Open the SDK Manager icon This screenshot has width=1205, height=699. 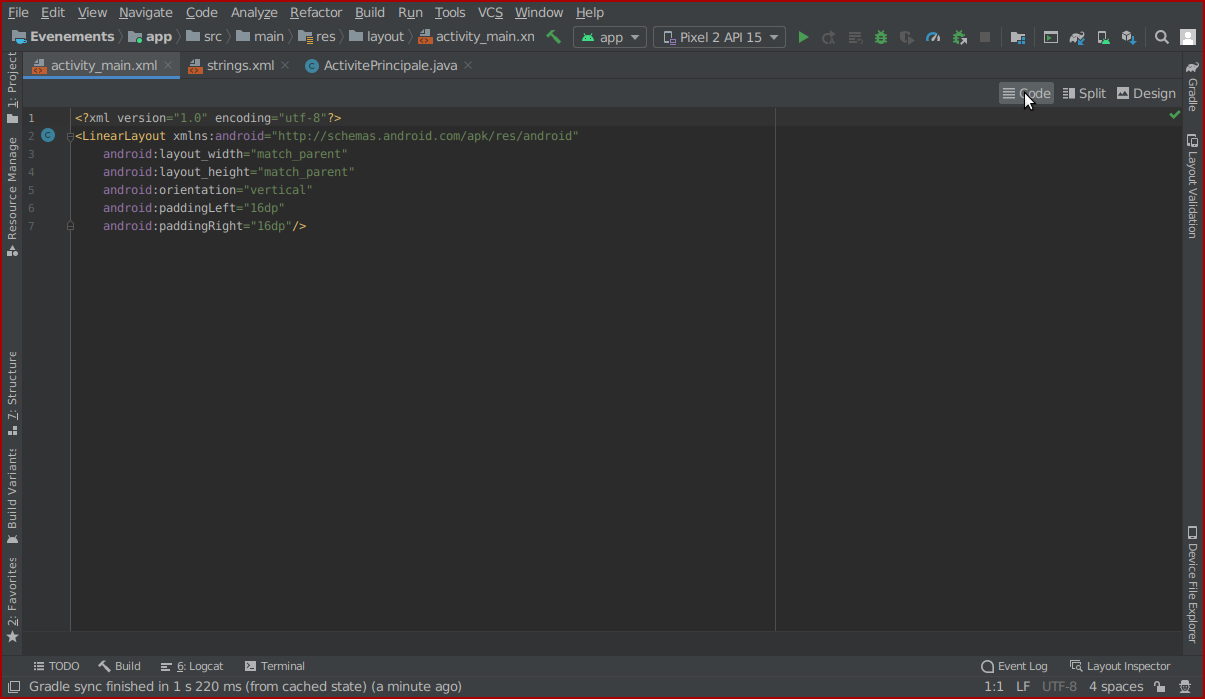[1128, 37]
